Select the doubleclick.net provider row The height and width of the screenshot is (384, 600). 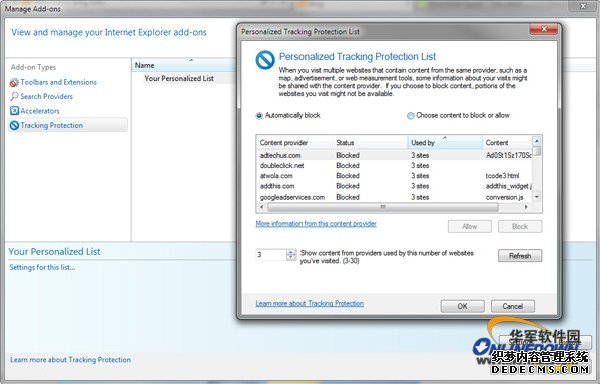click(x=394, y=166)
